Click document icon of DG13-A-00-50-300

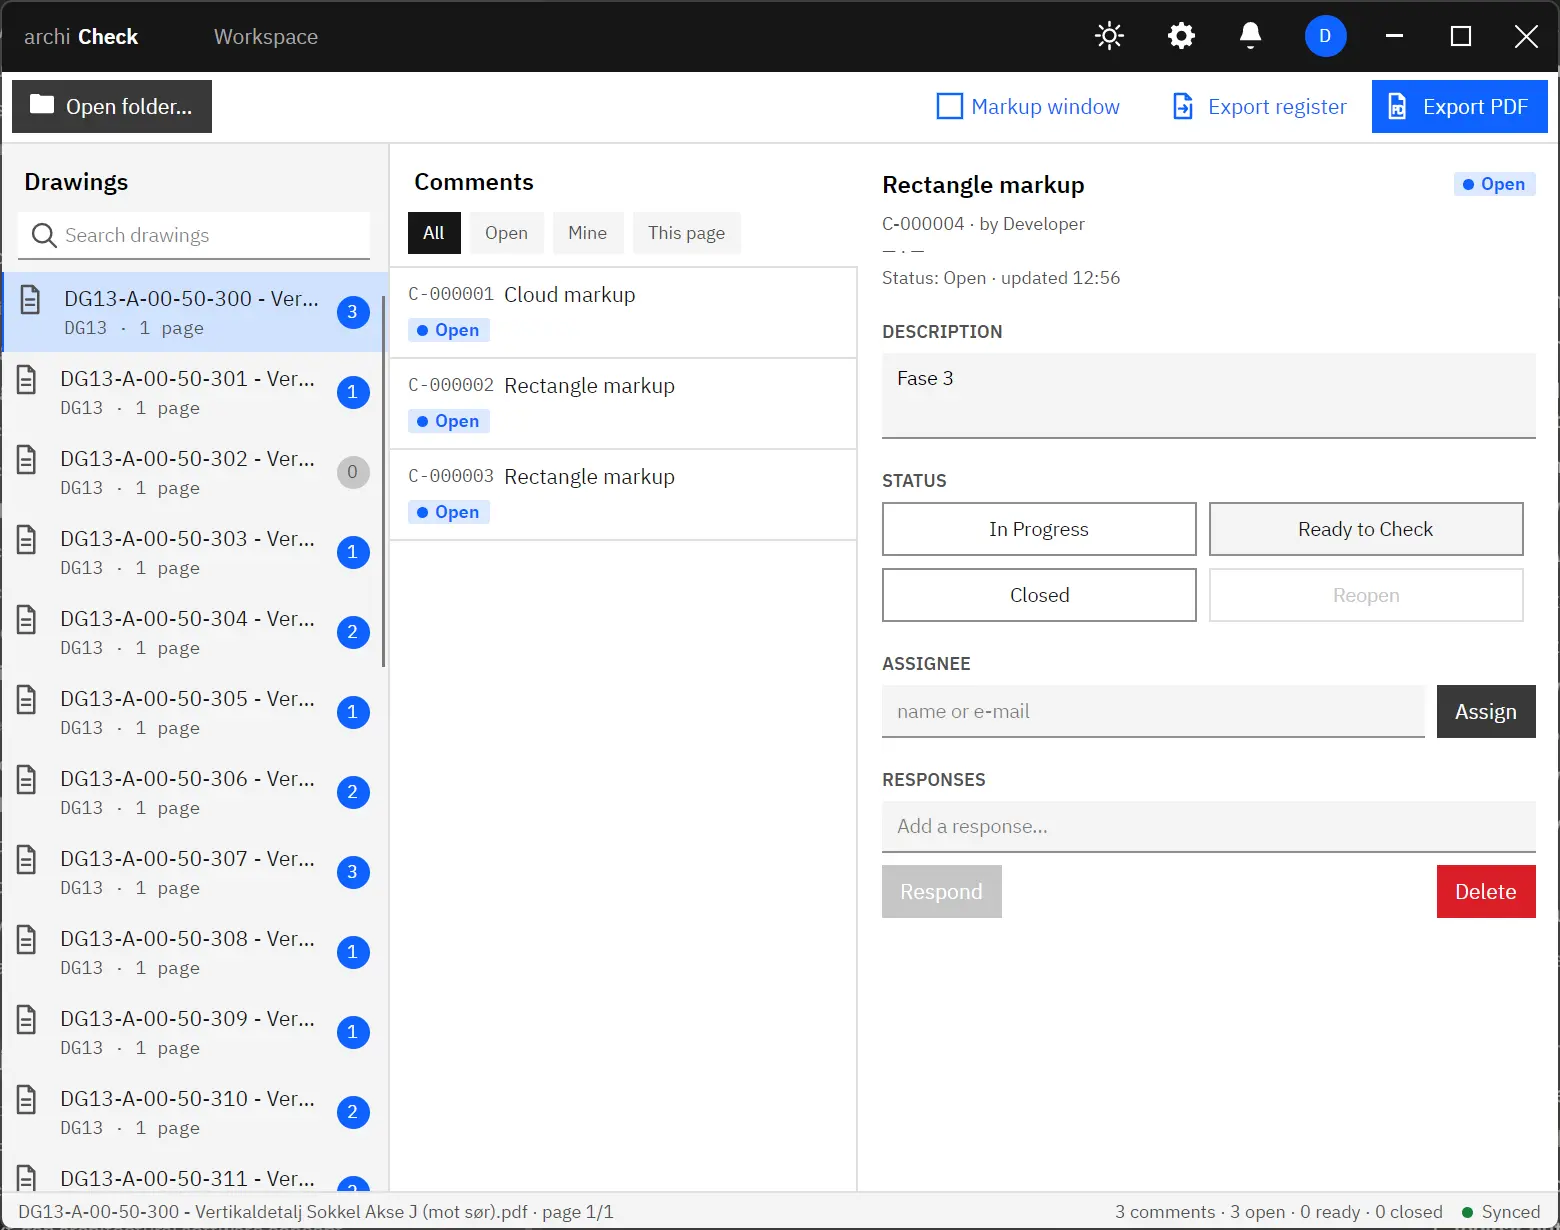[31, 299]
